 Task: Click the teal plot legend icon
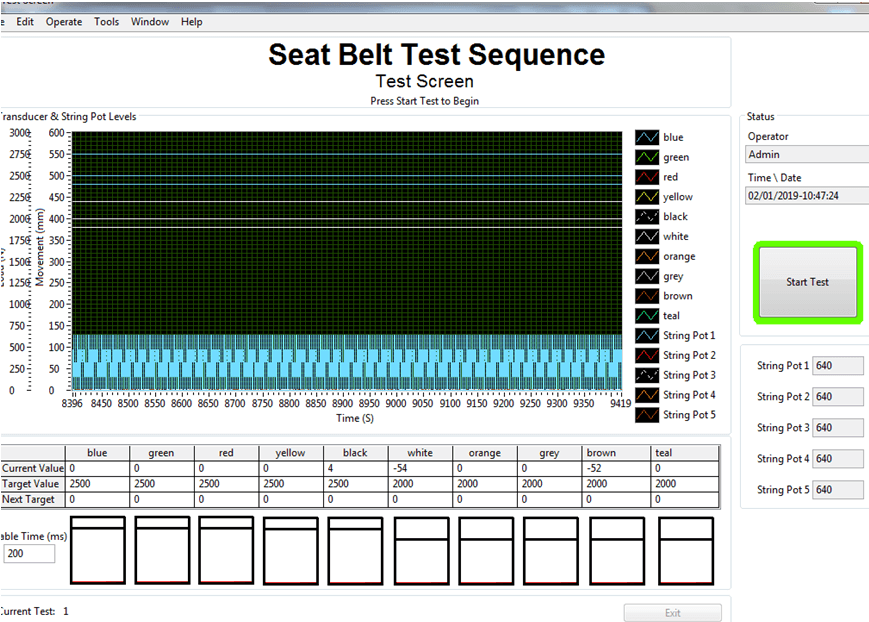coord(647,316)
